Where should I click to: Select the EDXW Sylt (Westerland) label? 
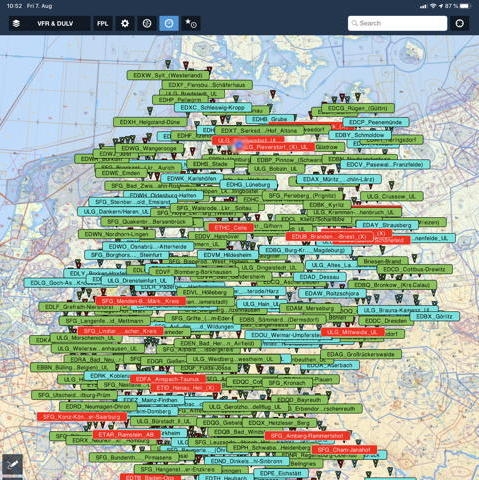coord(168,75)
